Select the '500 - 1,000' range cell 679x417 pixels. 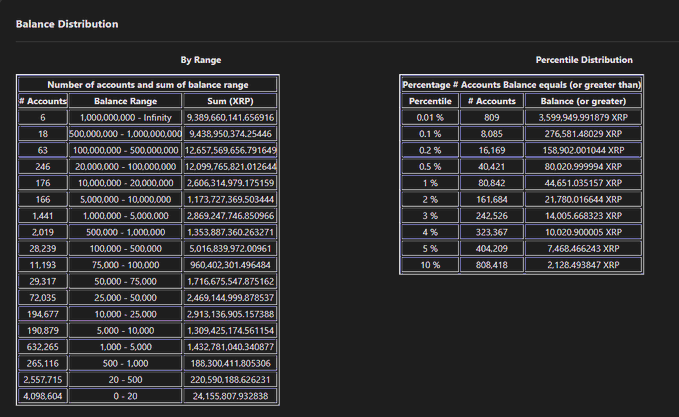click(125, 363)
